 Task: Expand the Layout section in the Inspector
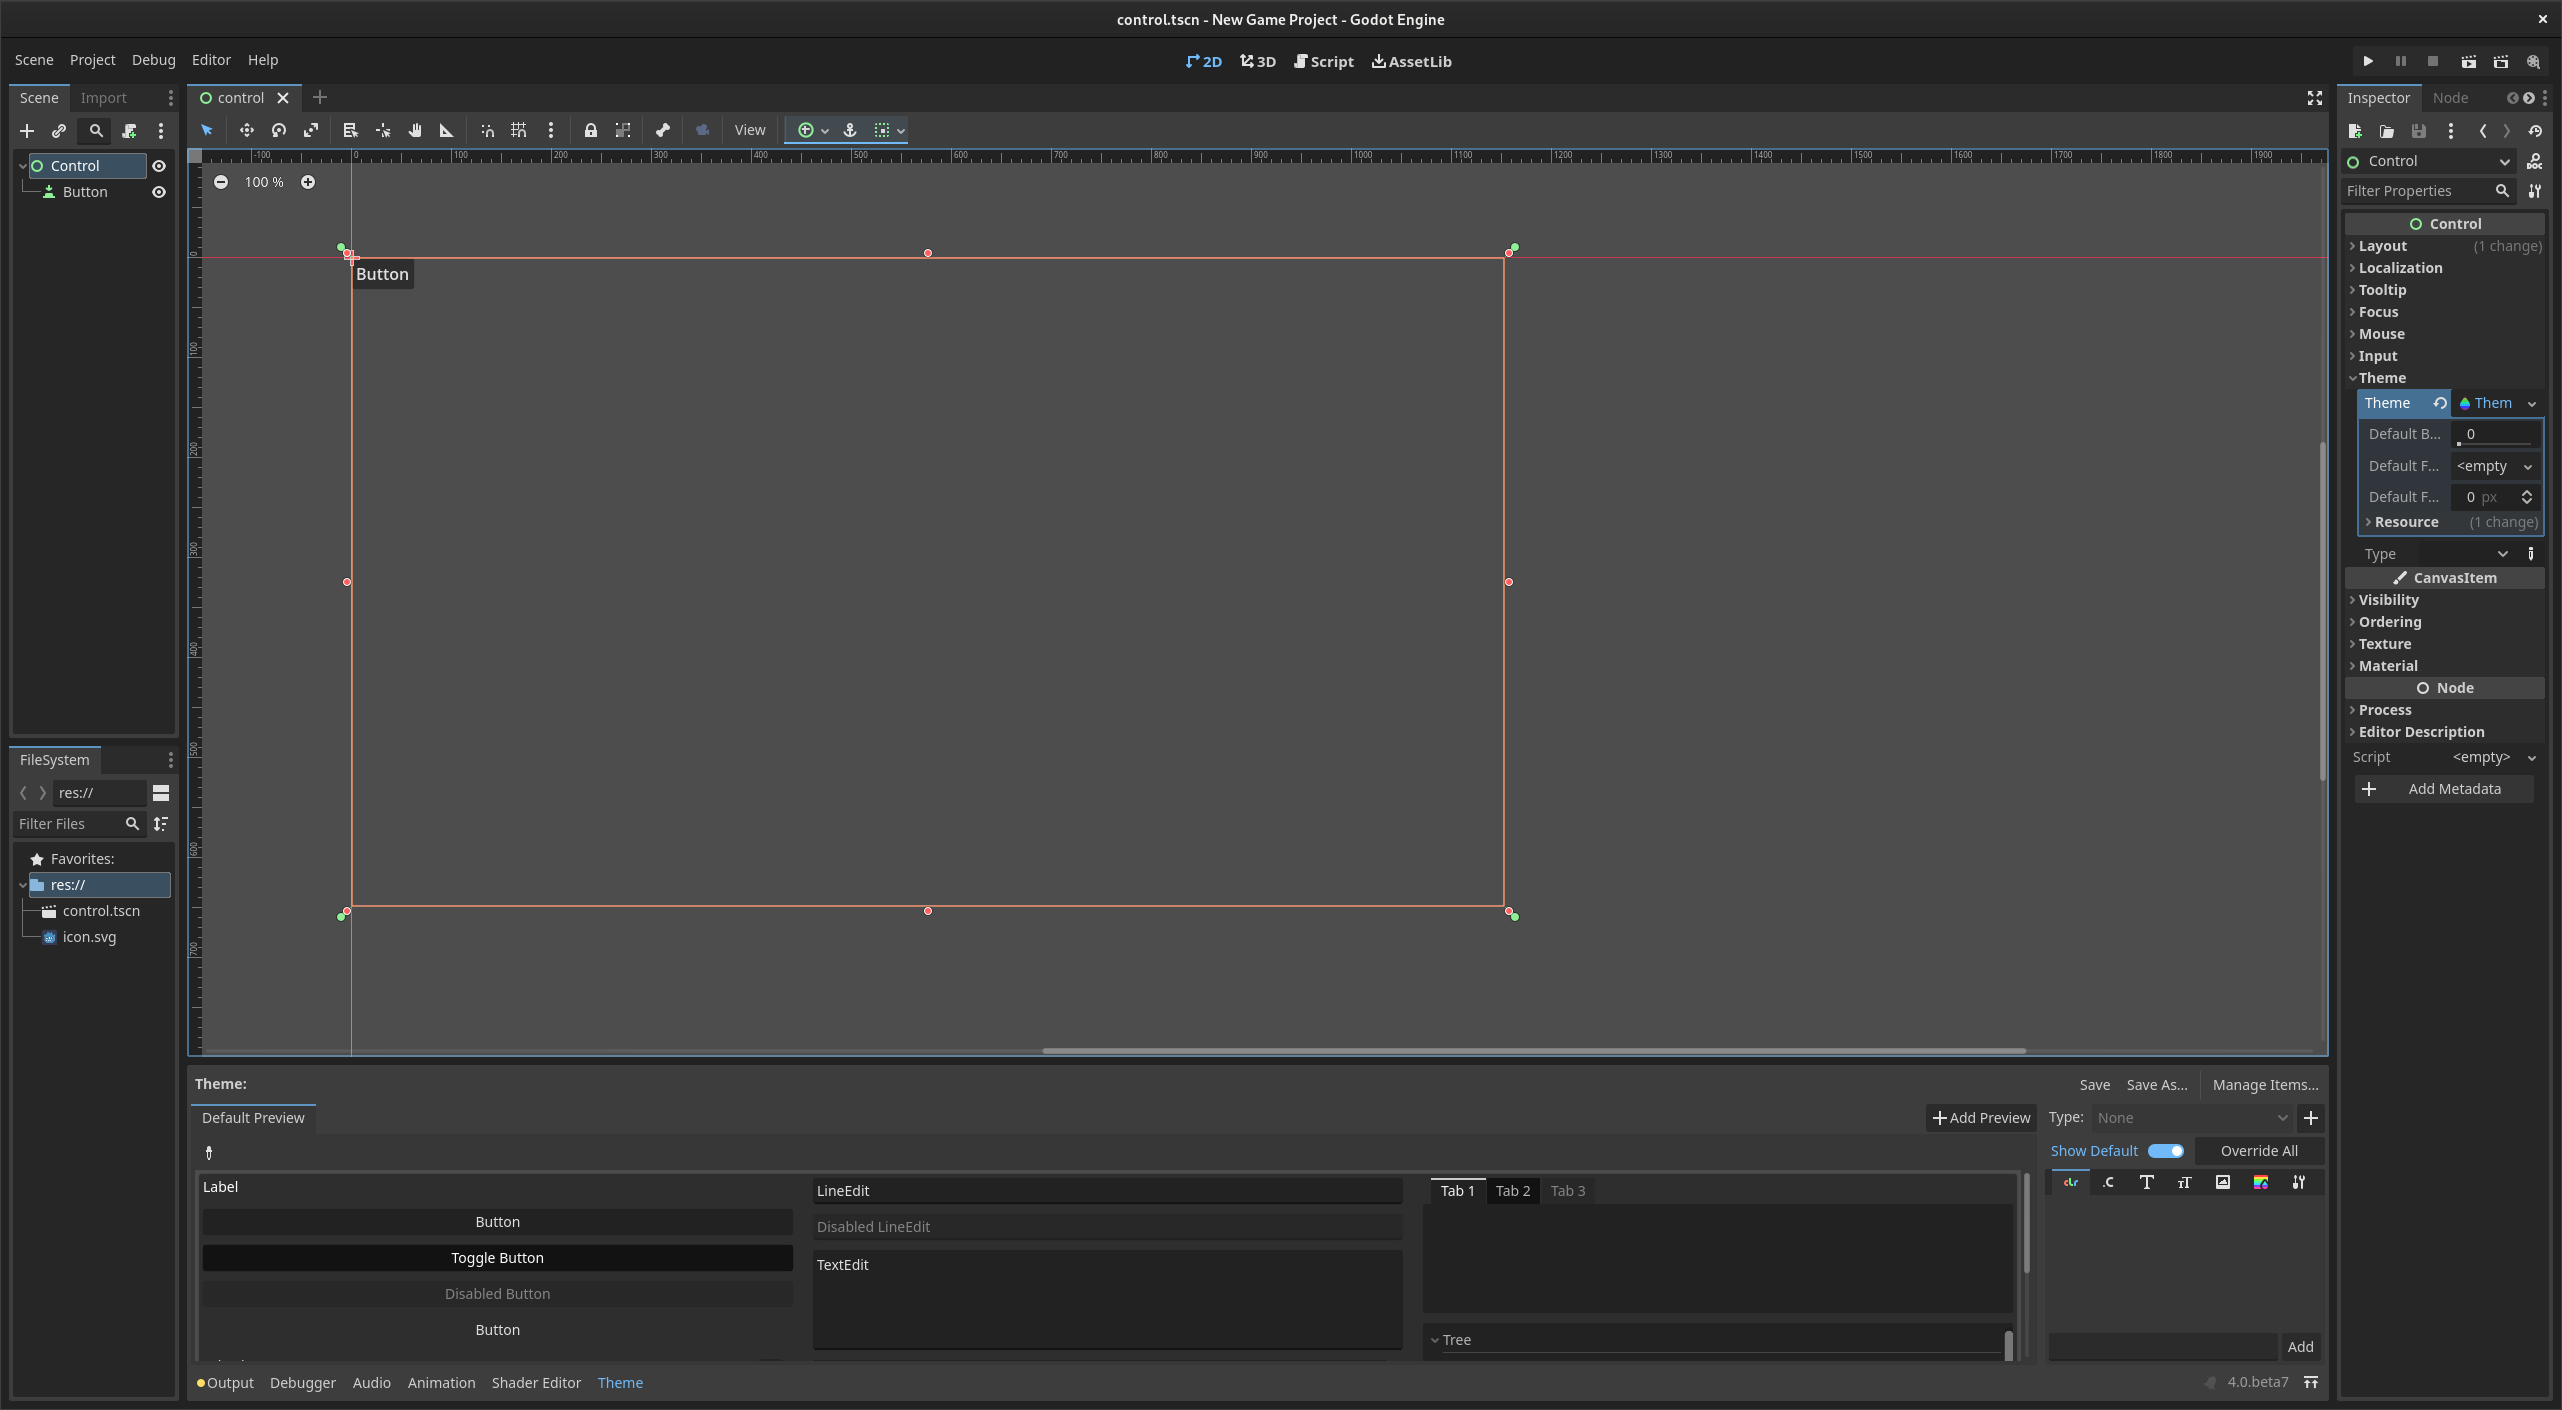click(x=2382, y=245)
